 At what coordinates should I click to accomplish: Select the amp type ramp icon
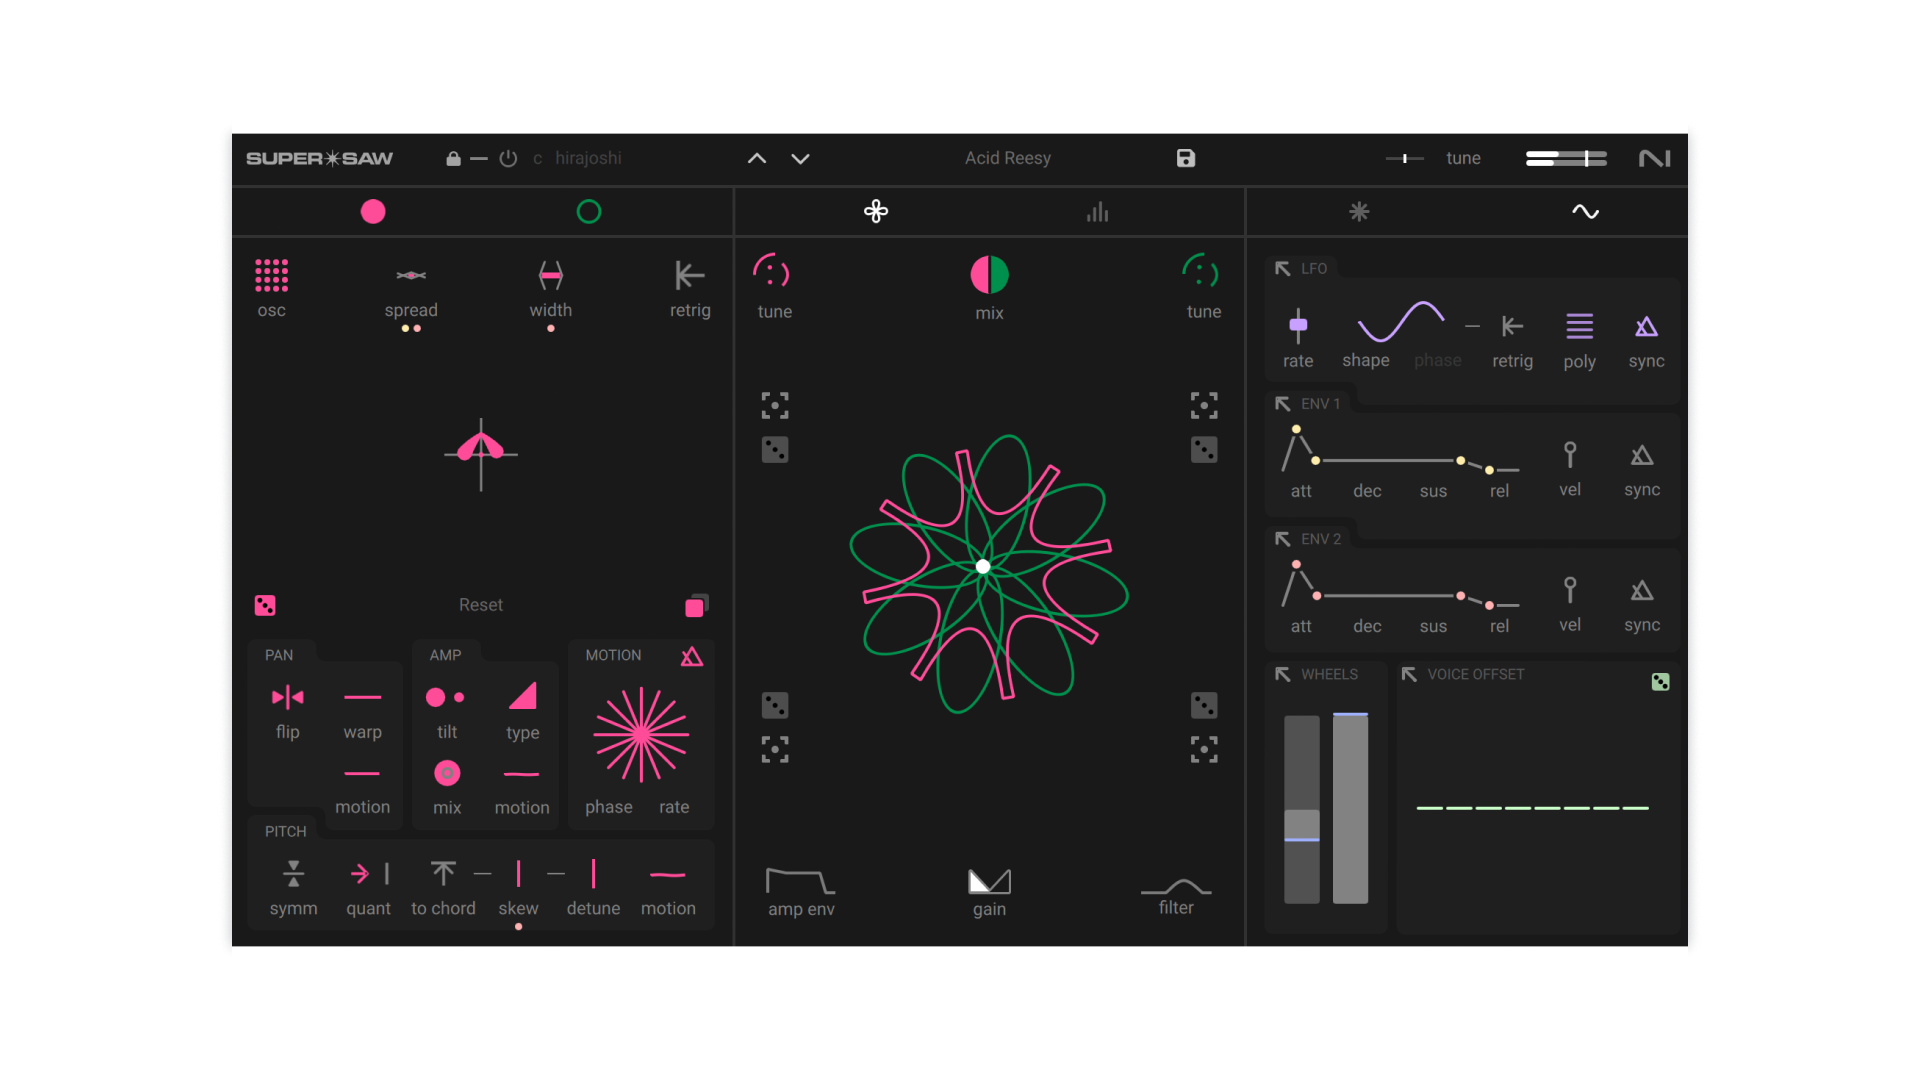pyautogui.click(x=522, y=696)
